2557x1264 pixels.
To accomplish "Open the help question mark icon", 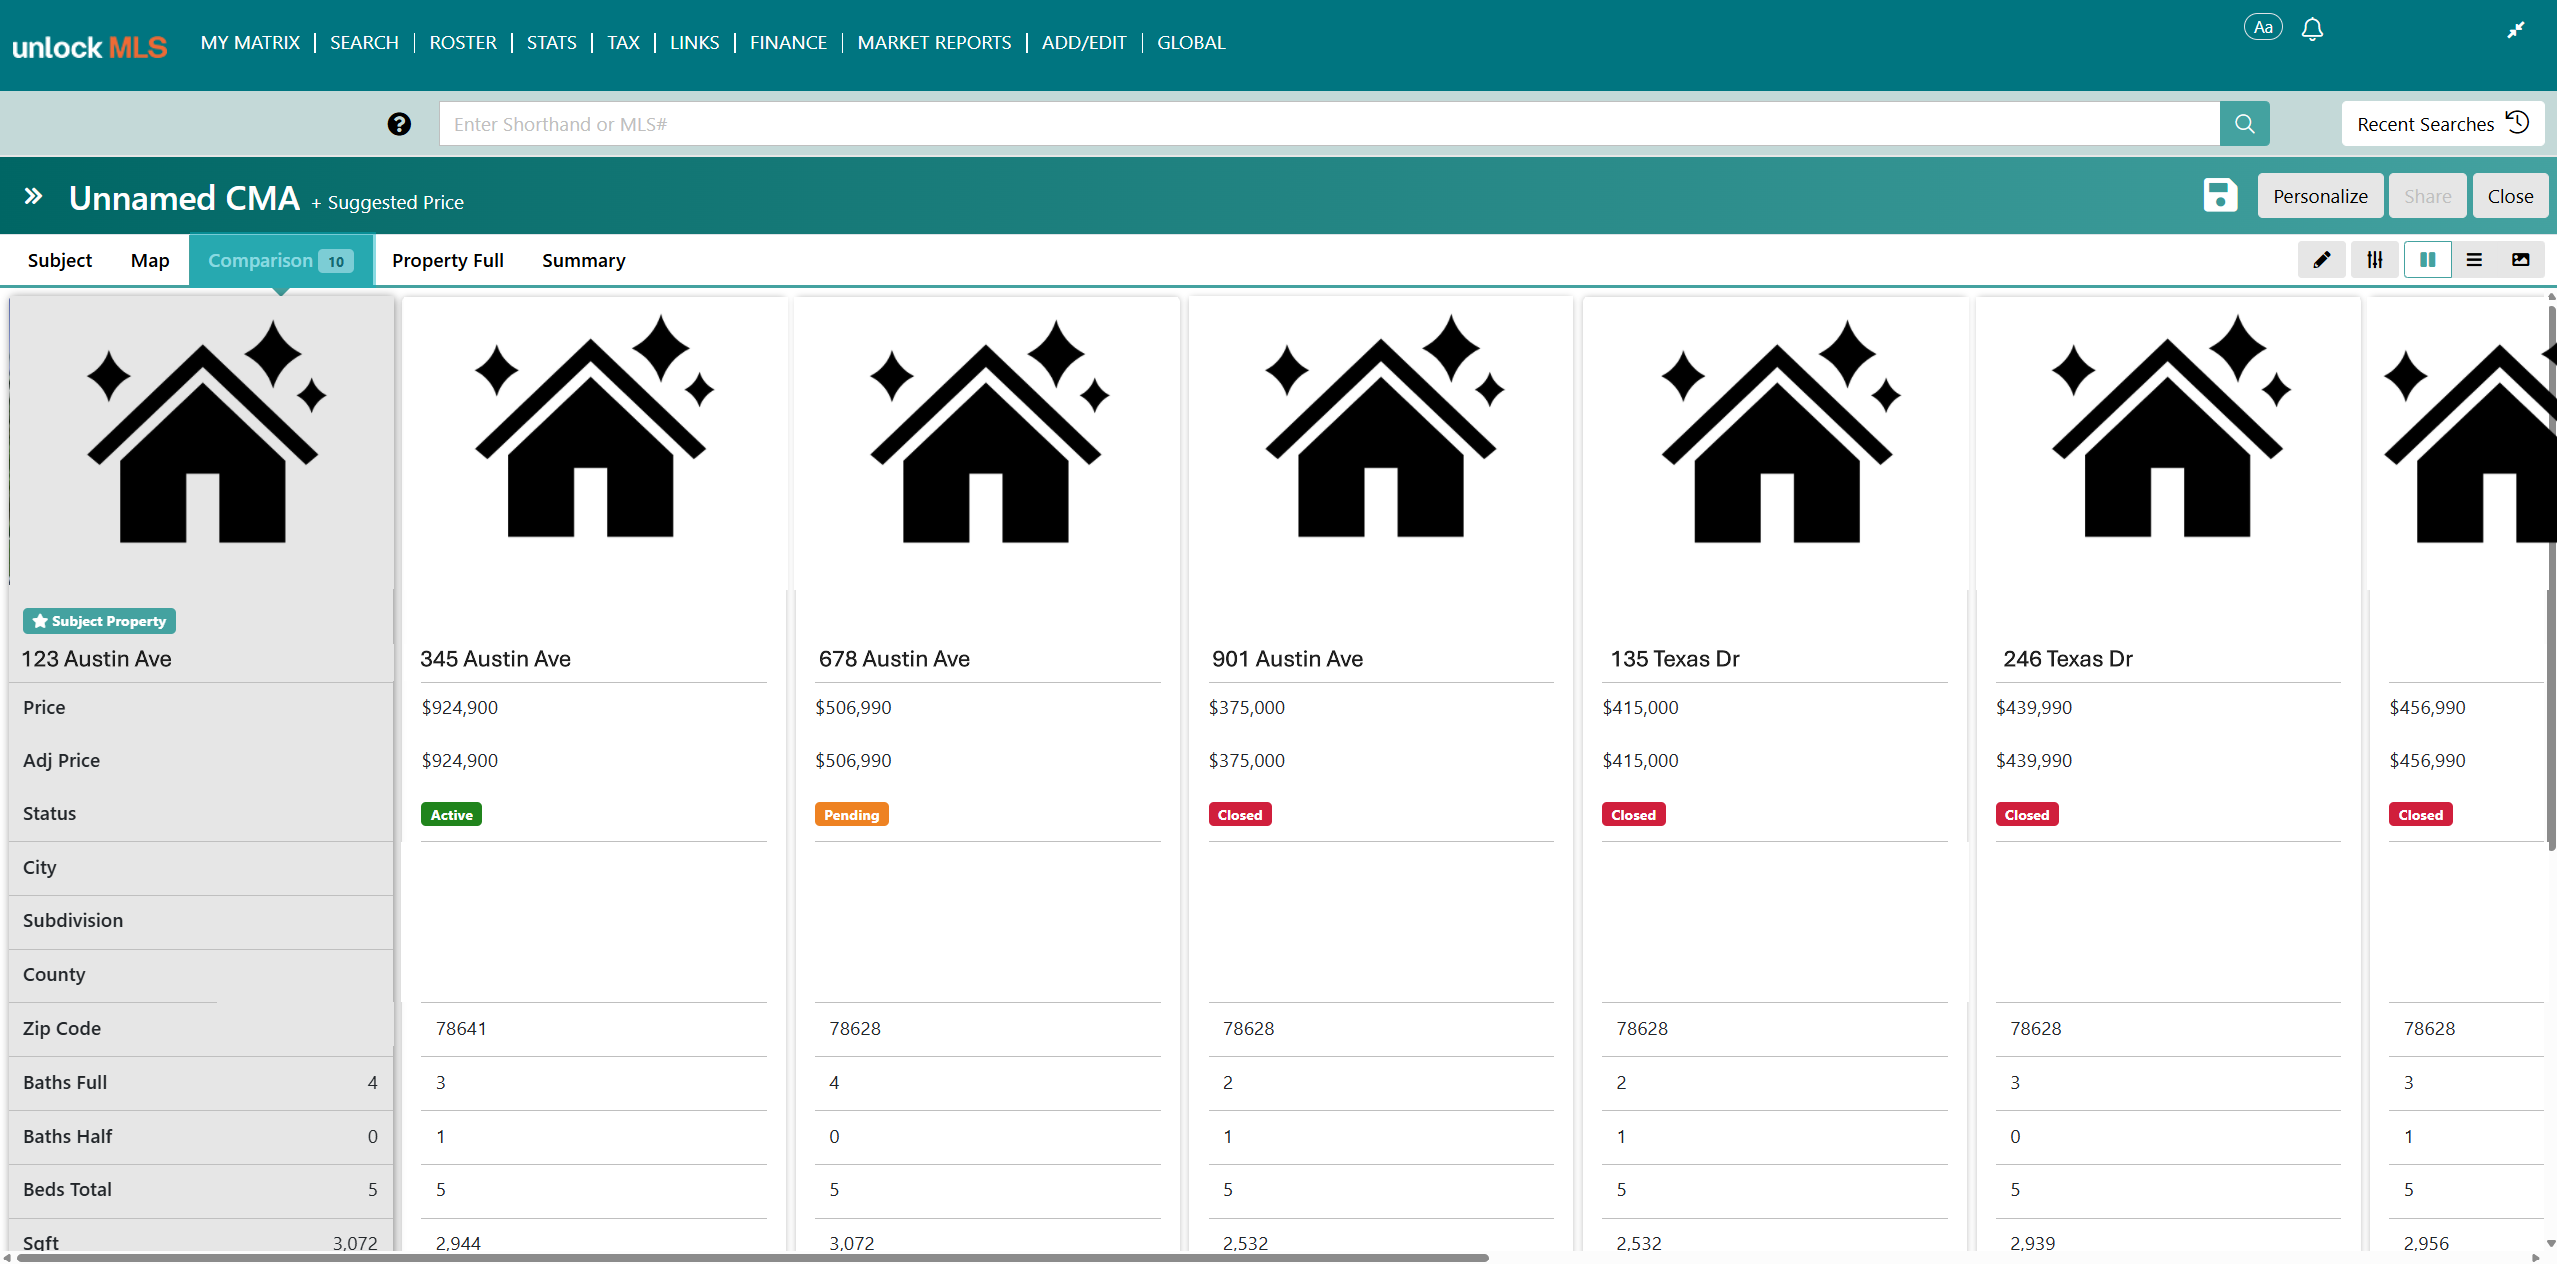I will coord(399,124).
